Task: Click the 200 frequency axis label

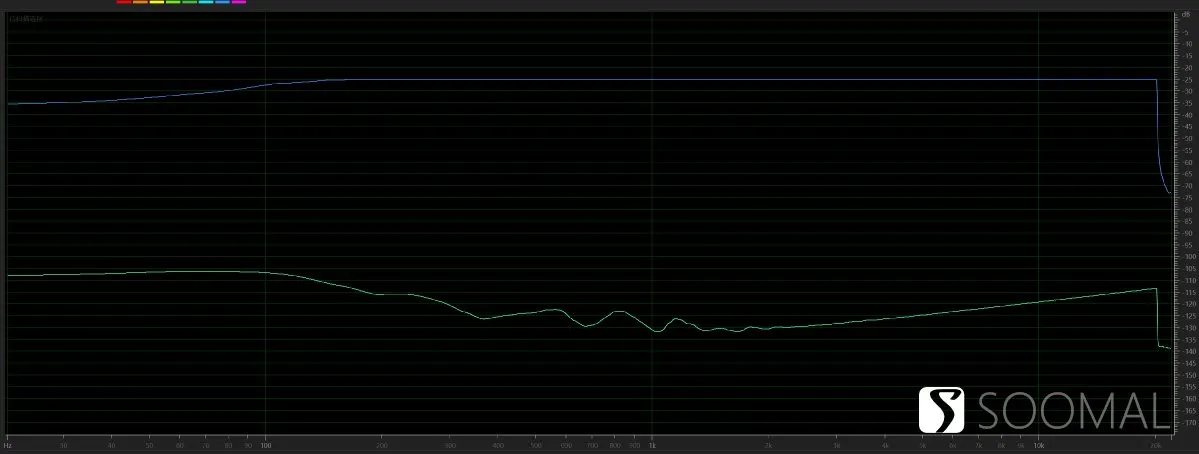Action: (382, 445)
